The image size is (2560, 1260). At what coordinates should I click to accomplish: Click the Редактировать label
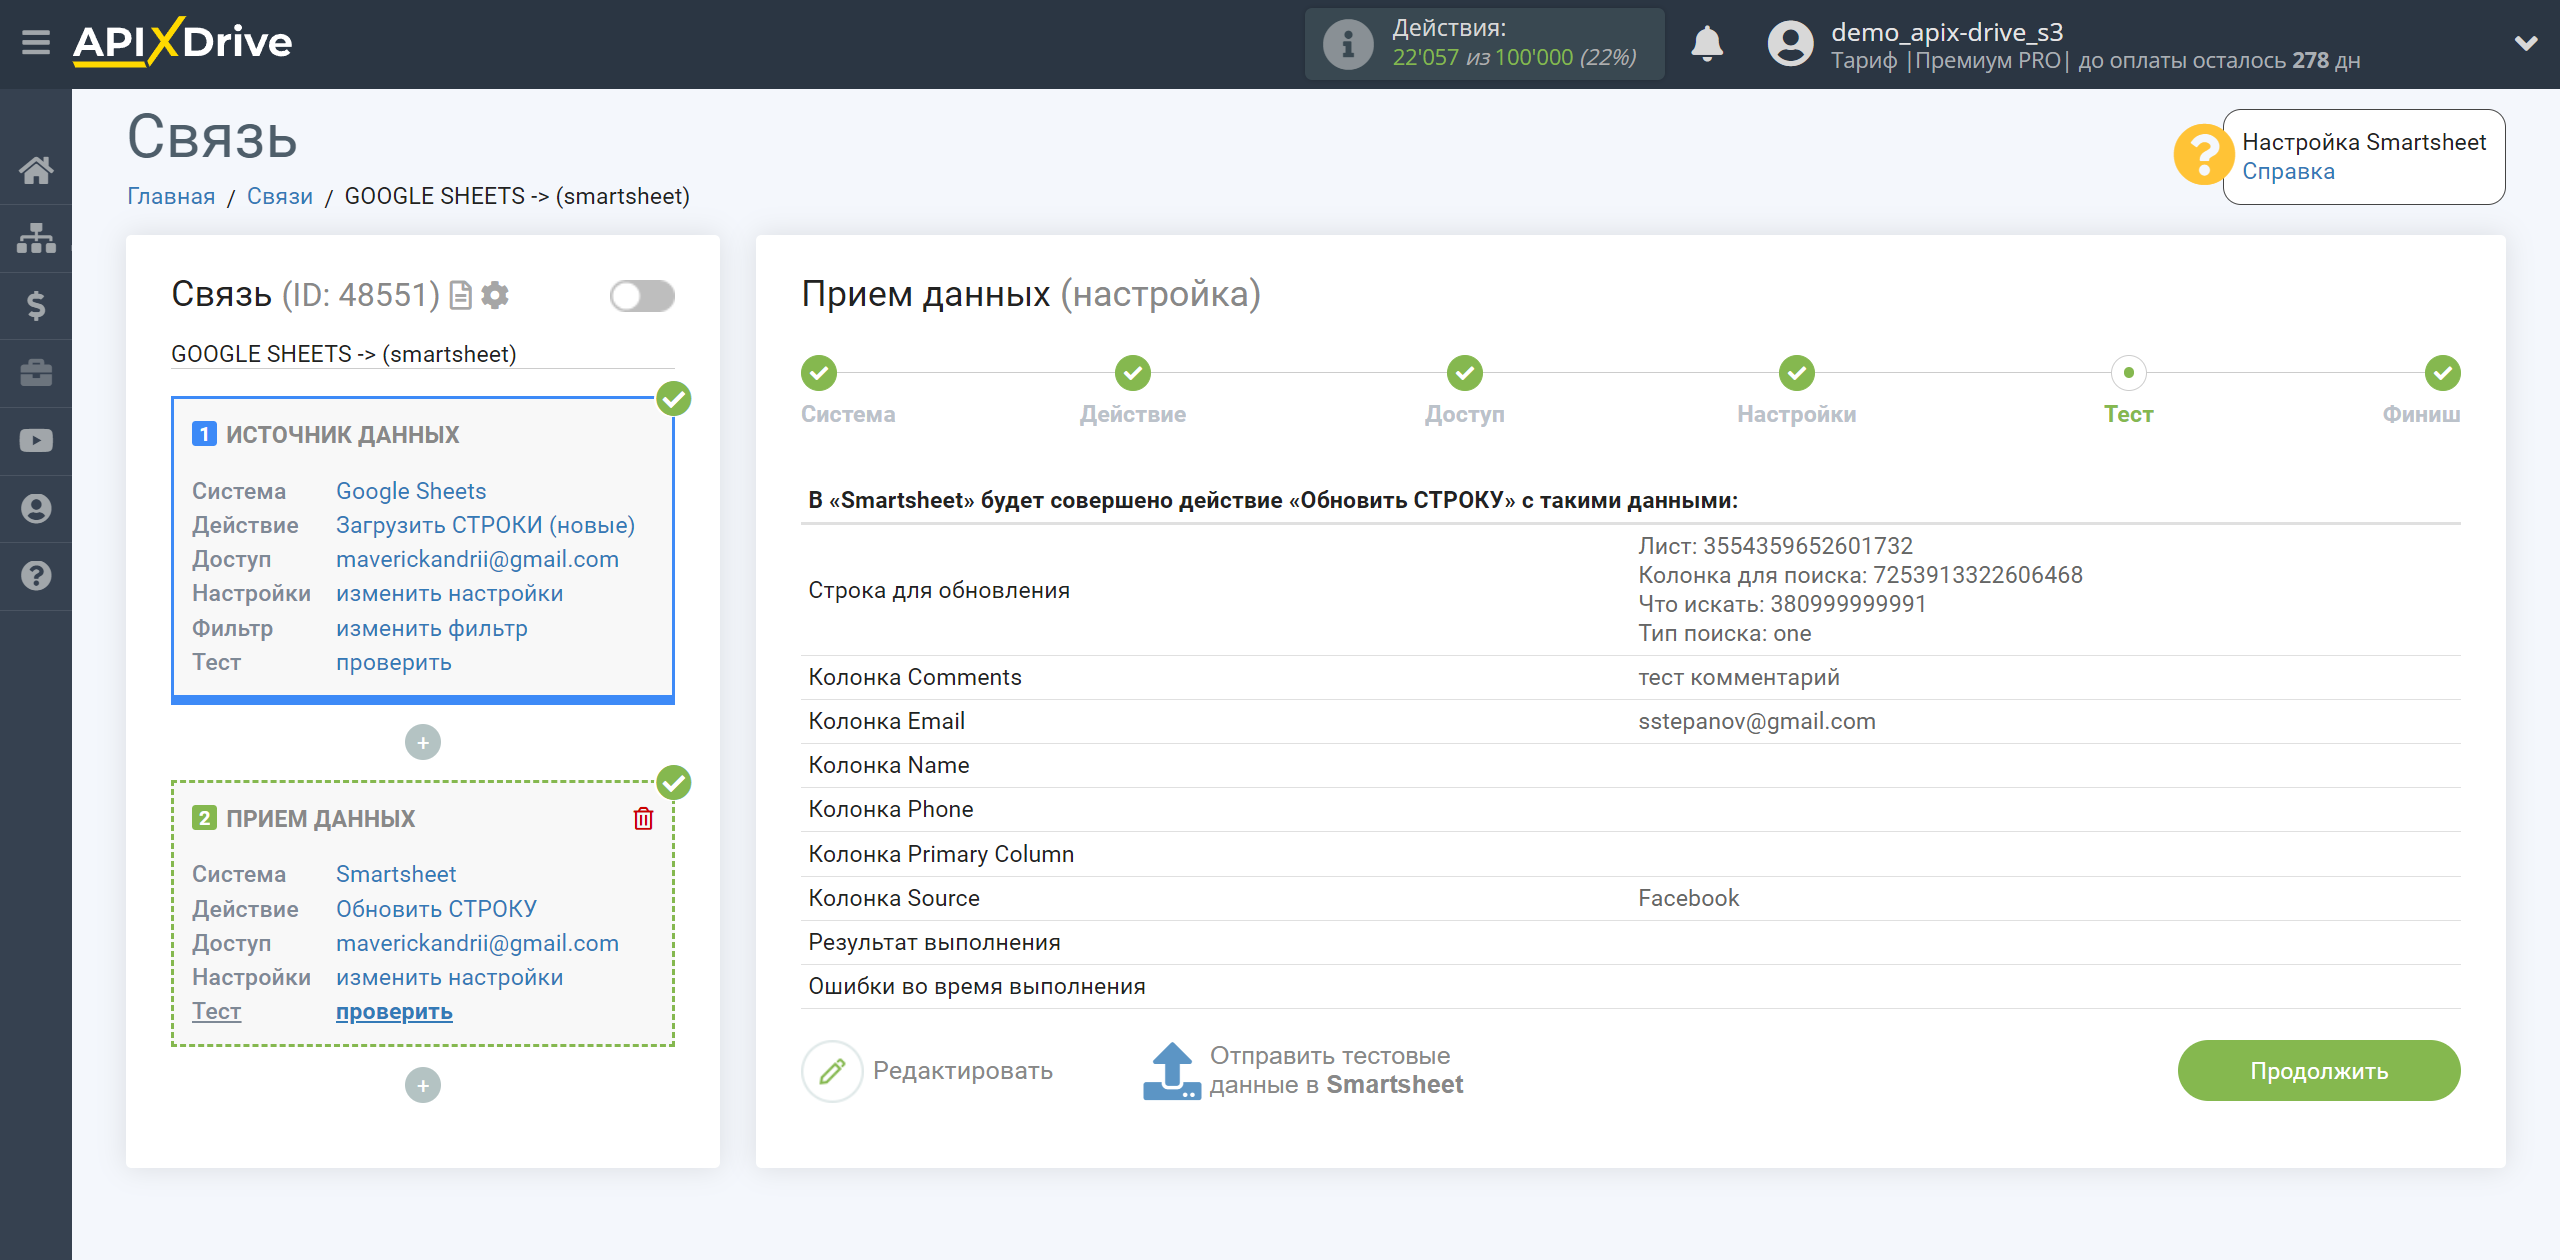pos(962,1071)
